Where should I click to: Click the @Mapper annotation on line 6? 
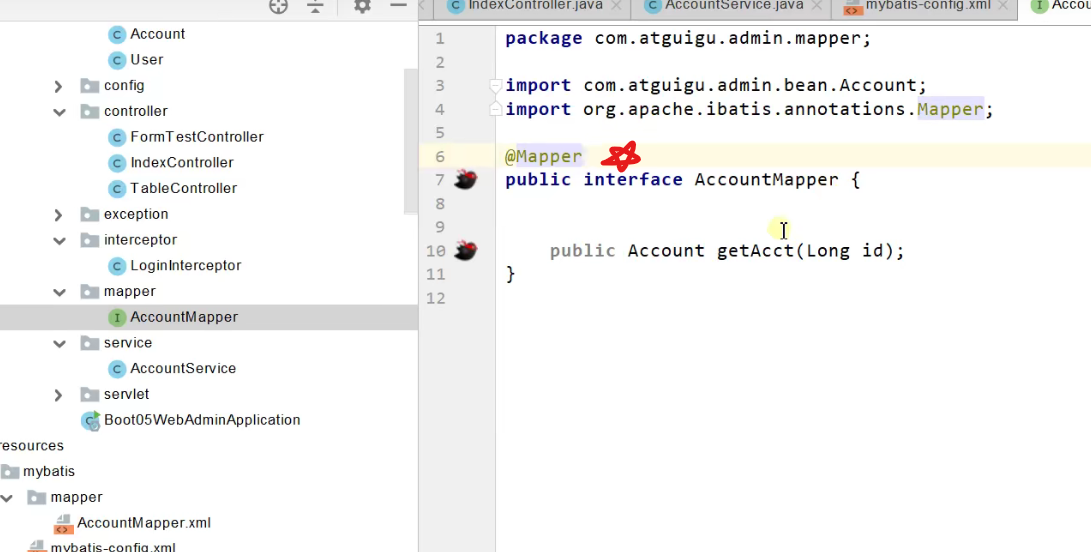pos(543,157)
